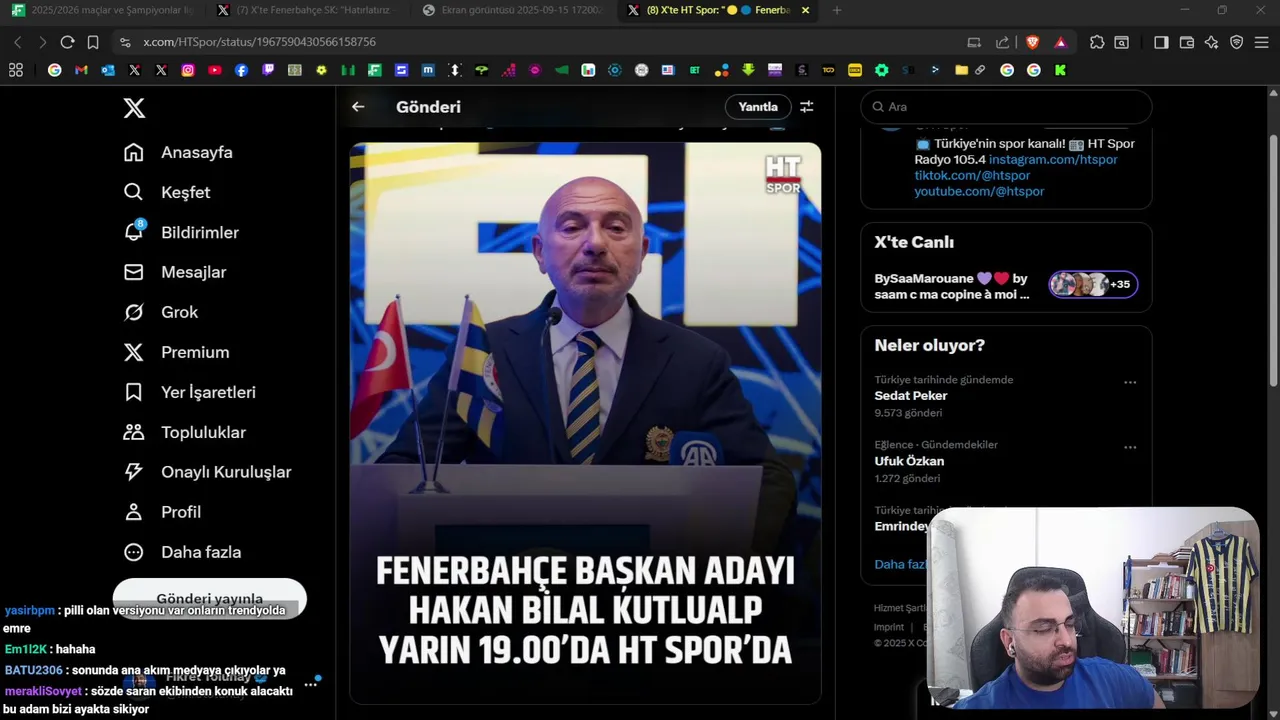1280x720 pixels.
Task: Open Brave Shields lion icon
Action: pos(1033,42)
